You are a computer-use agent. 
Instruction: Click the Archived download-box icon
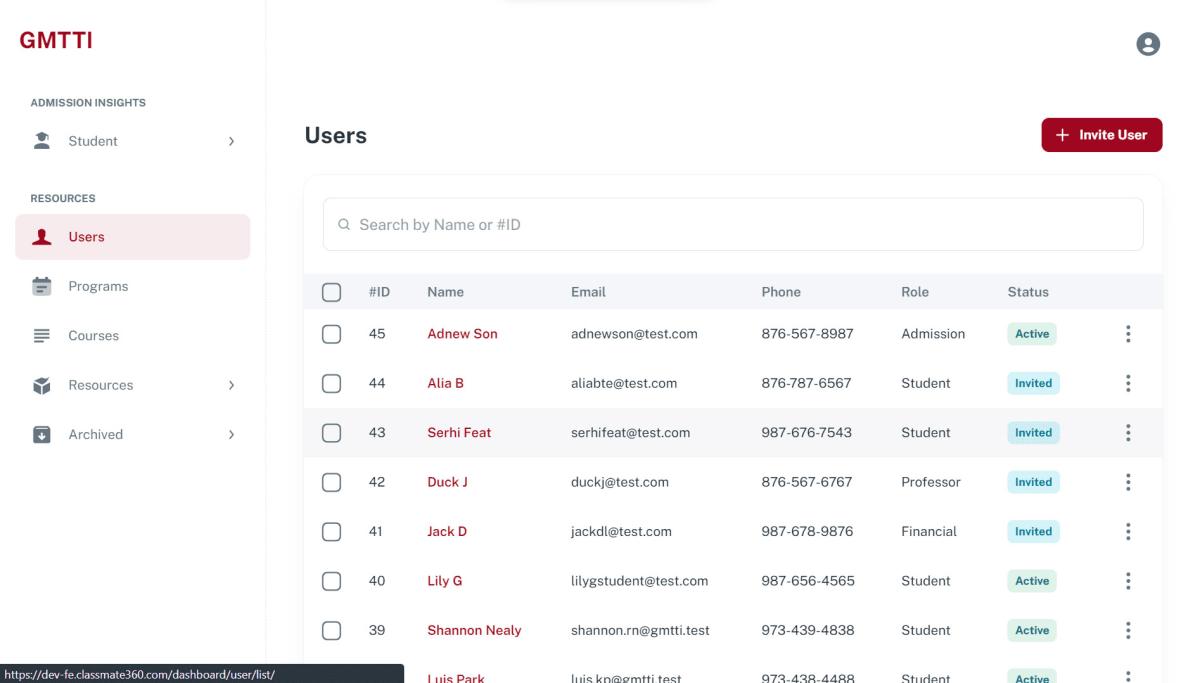[42, 434]
